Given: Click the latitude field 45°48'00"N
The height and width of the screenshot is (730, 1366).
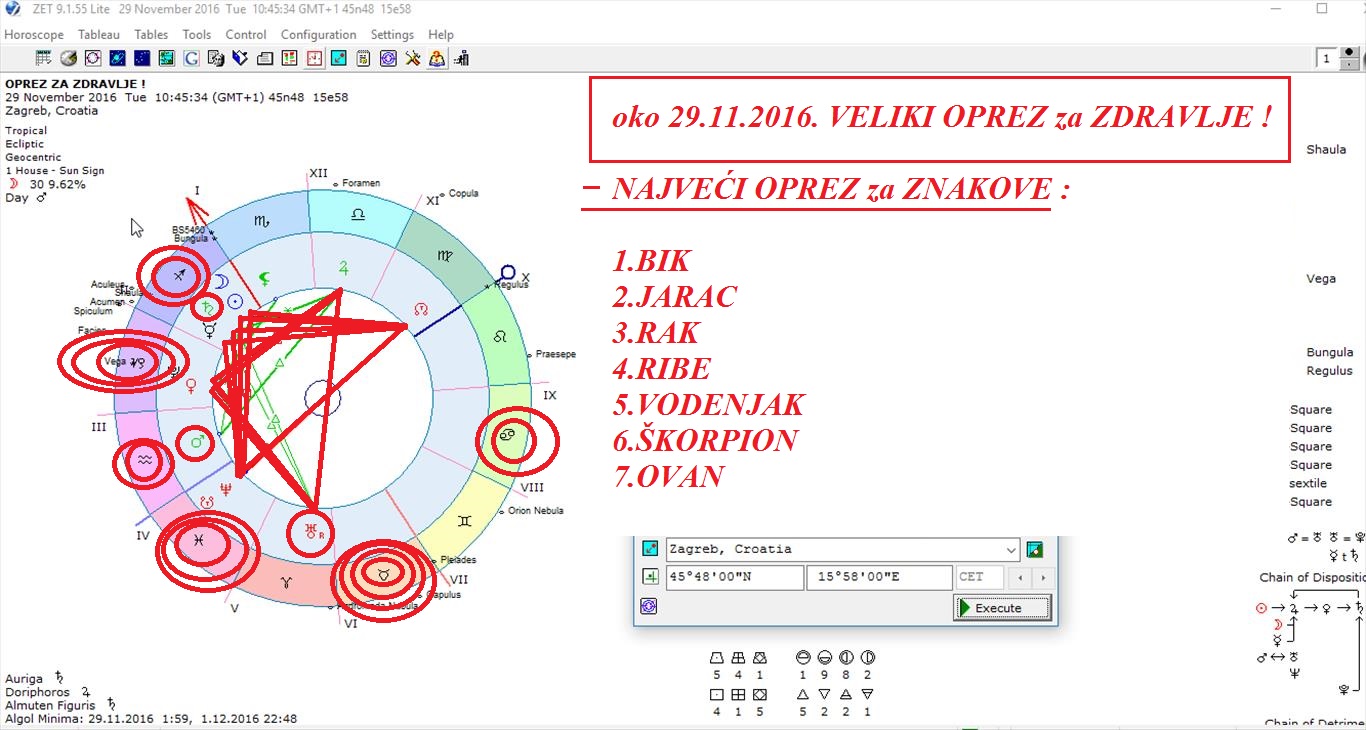Looking at the screenshot, I should (x=734, y=577).
